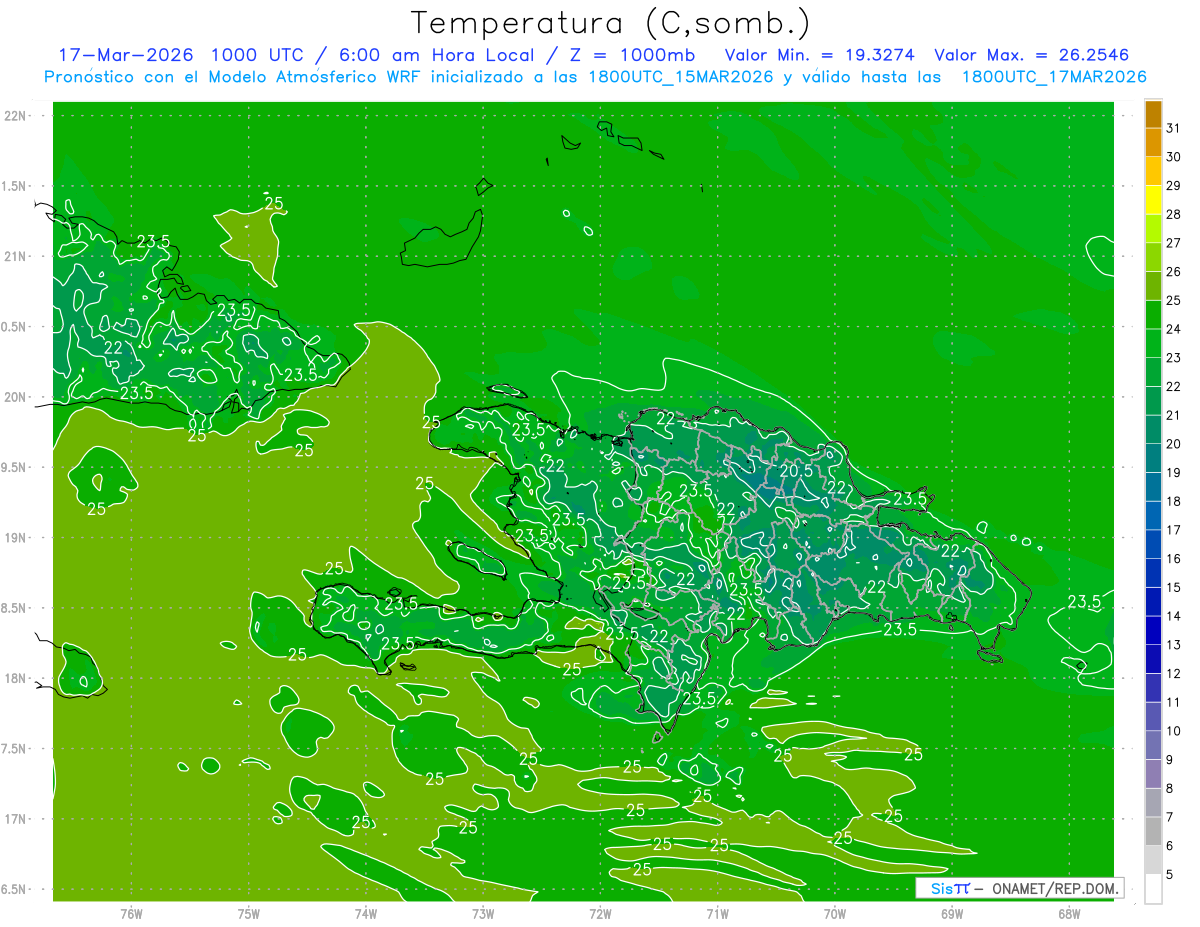Click the colorbar label '16'

point(1174,559)
